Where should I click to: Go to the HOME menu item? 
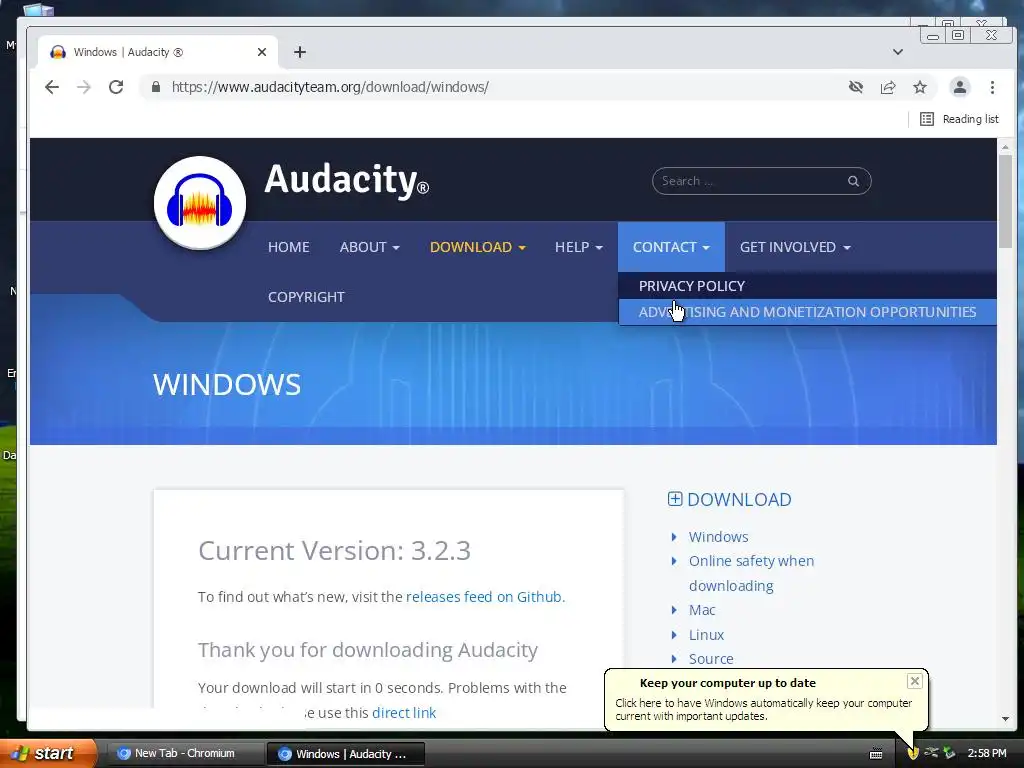(289, 247)
